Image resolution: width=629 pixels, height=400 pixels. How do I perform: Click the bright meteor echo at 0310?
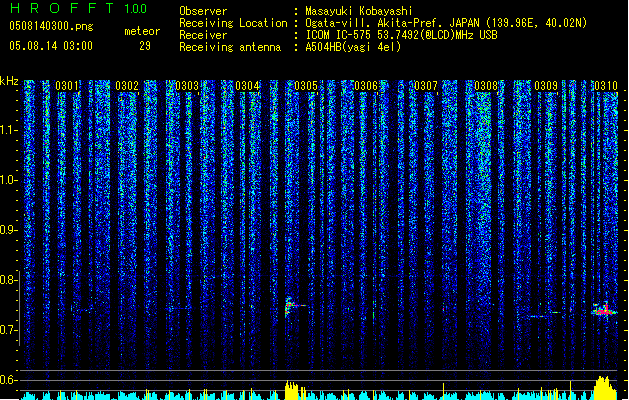(x=605, y=311)
